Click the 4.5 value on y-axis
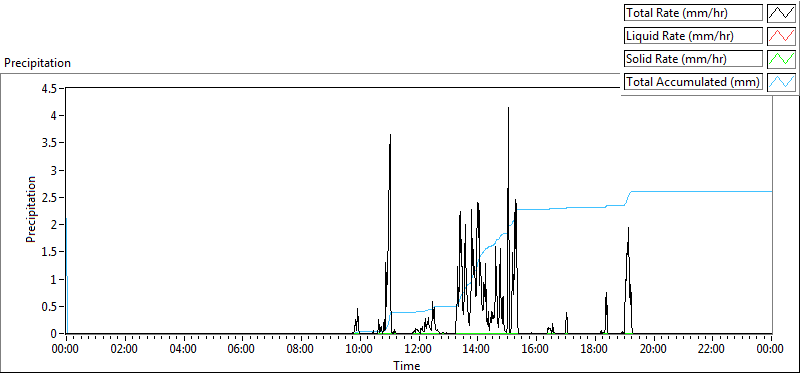Screen dimensions: 800x373 [49, 88]
